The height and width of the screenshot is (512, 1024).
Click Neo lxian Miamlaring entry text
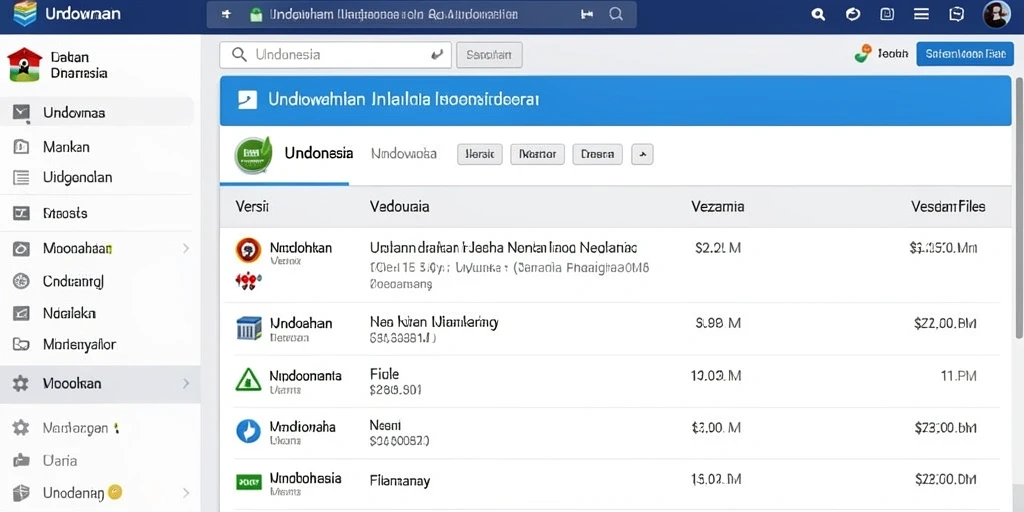point(434,321)
